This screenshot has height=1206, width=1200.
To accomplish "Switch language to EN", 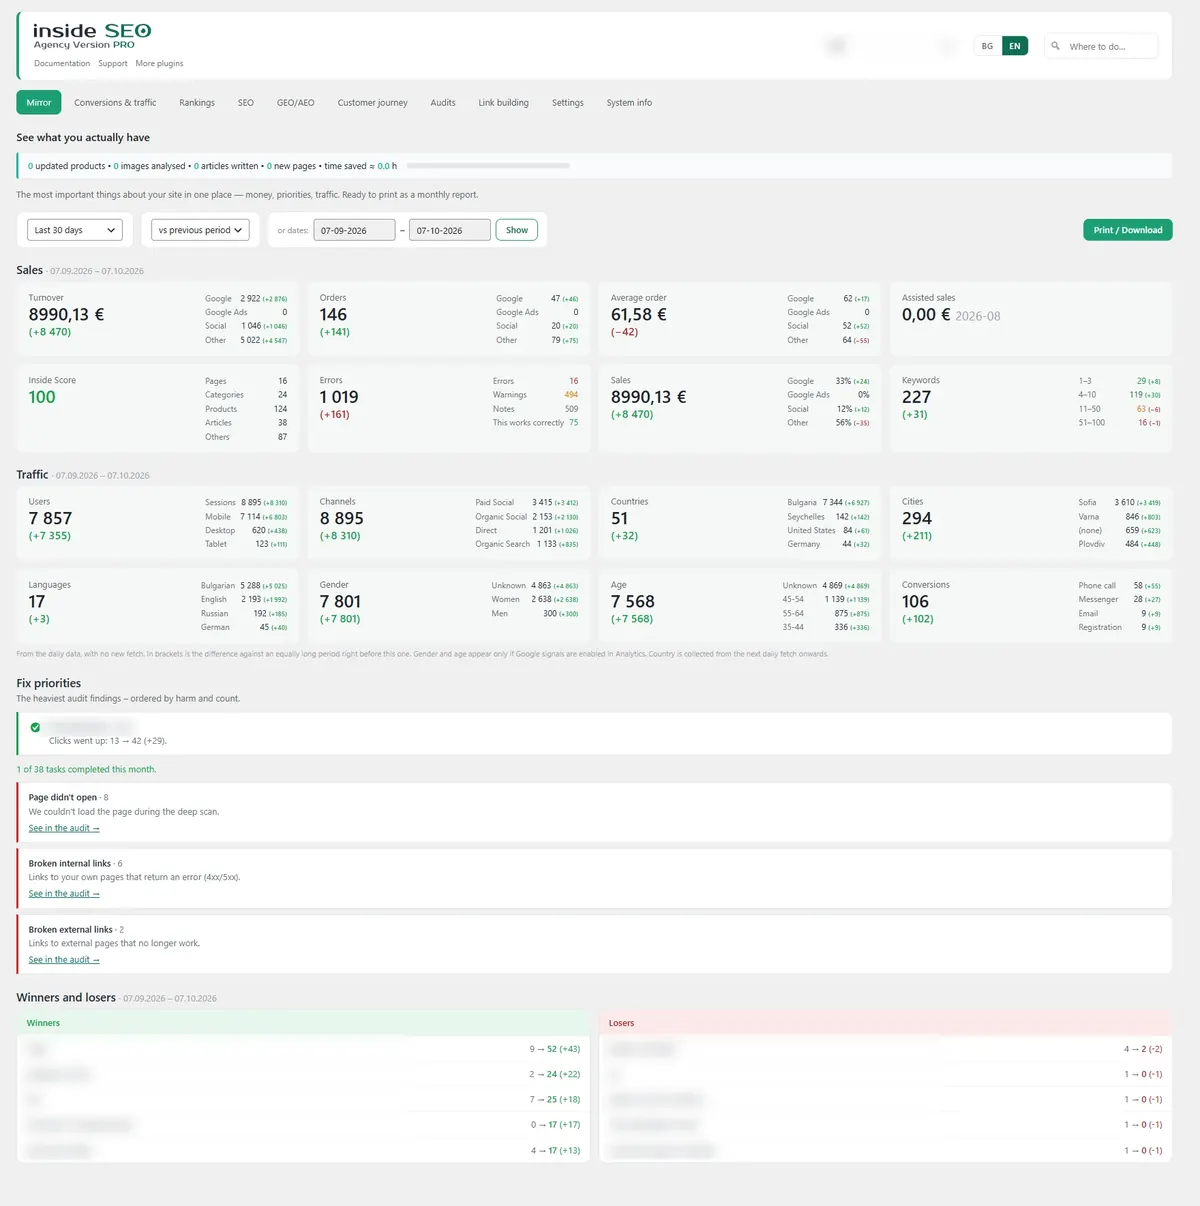I will click(1014, 46).
